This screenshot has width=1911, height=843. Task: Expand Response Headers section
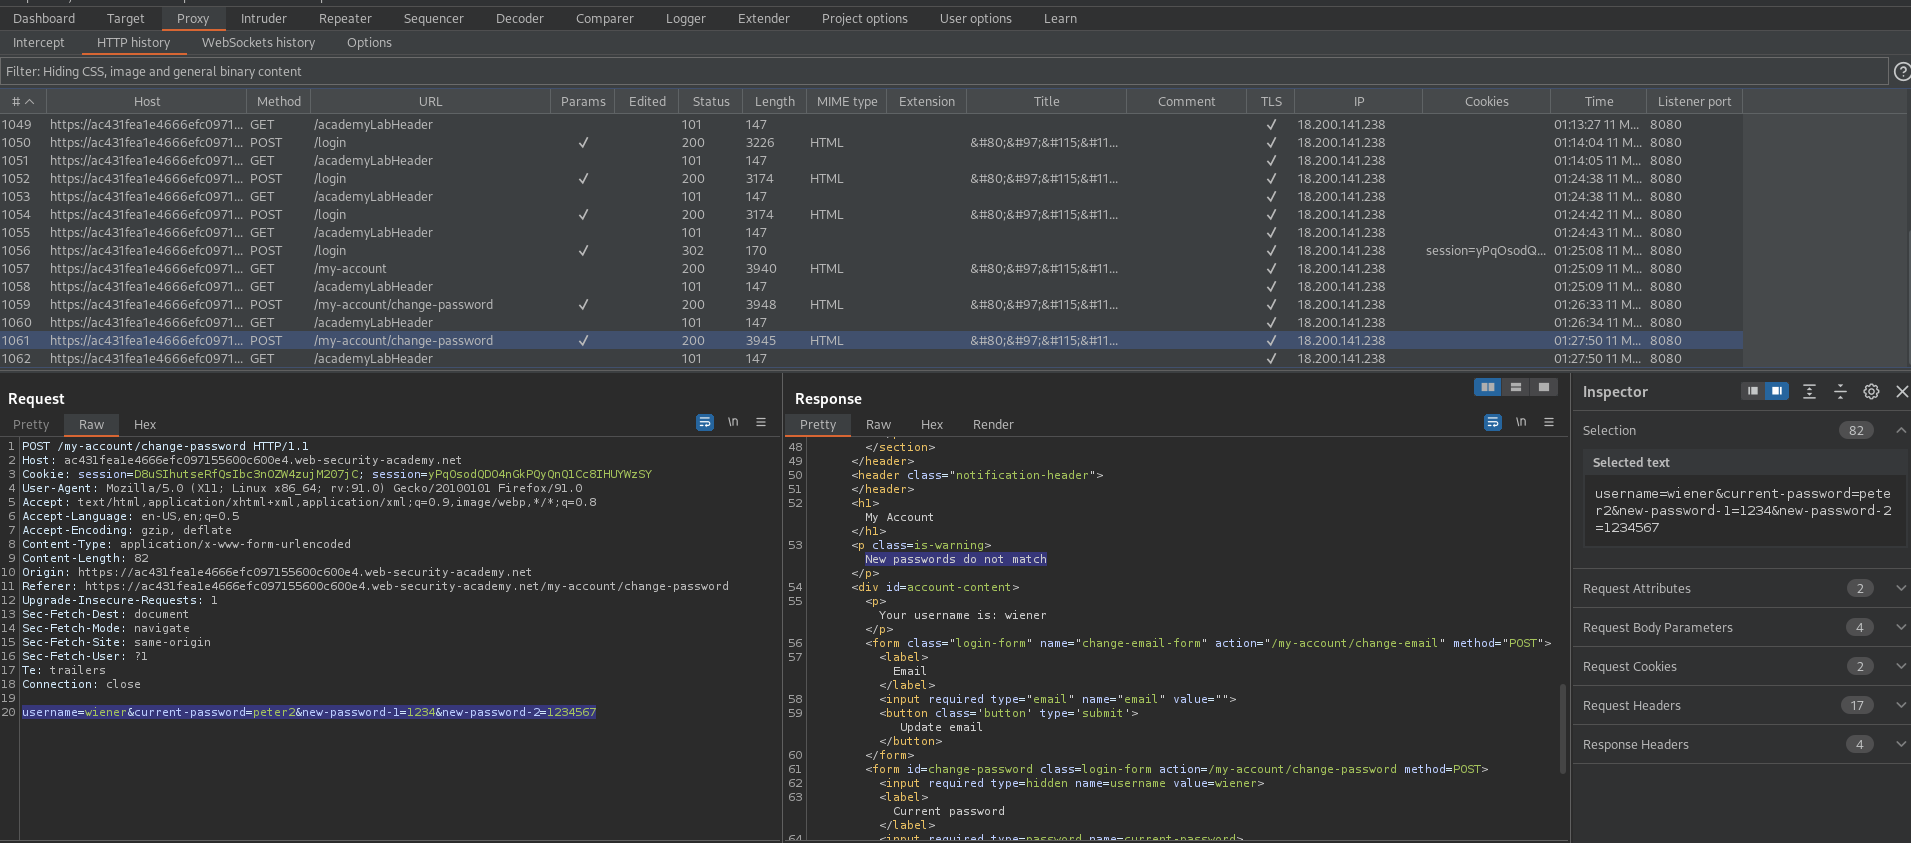point(1900,744)
